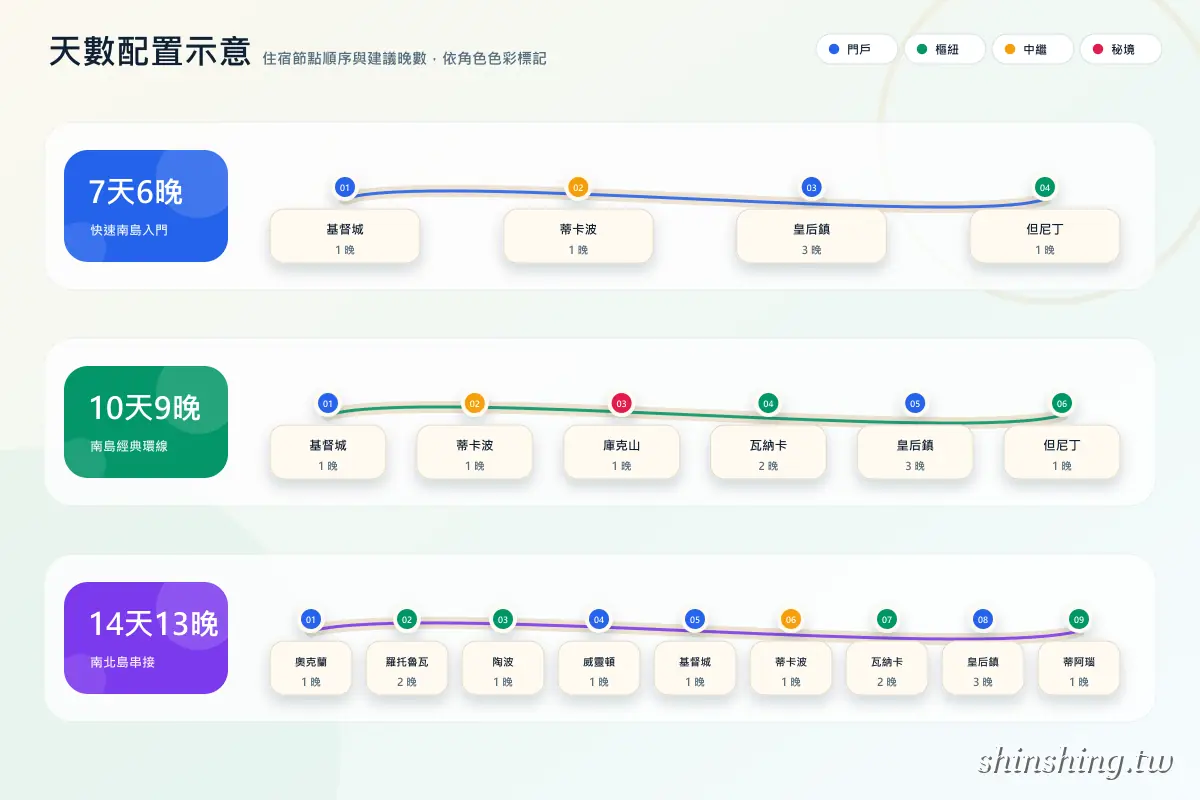Select 皇后鎮 stop card in 10天9晚 row
The height and width of the screenshot is (800, 1200).
click(x=915, y=452)
